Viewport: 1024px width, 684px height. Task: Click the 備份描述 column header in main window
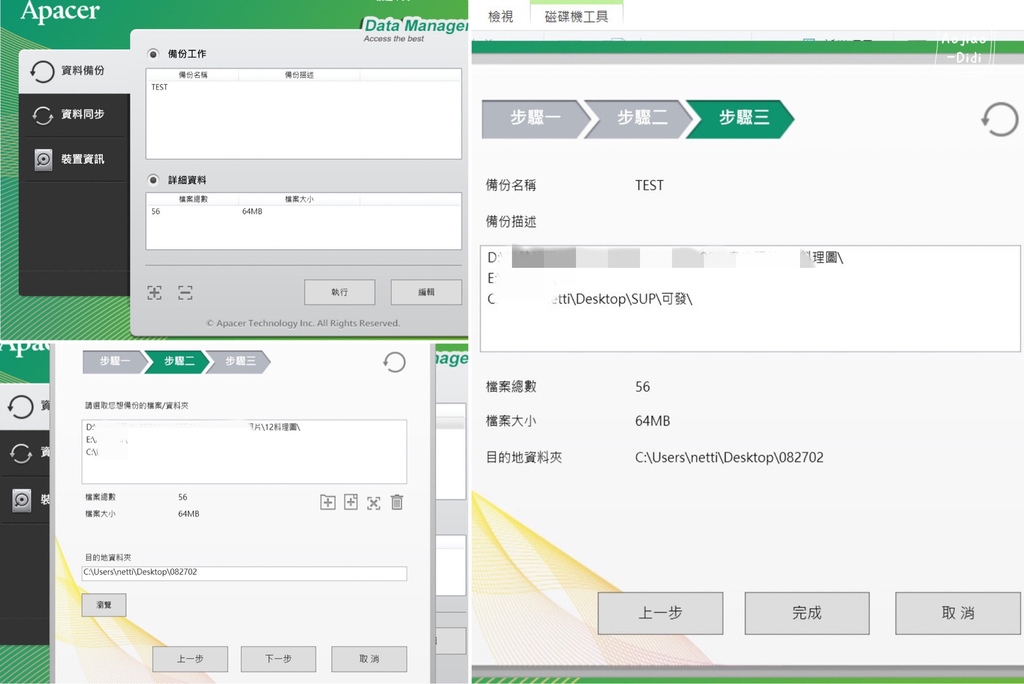pos(299,75)
